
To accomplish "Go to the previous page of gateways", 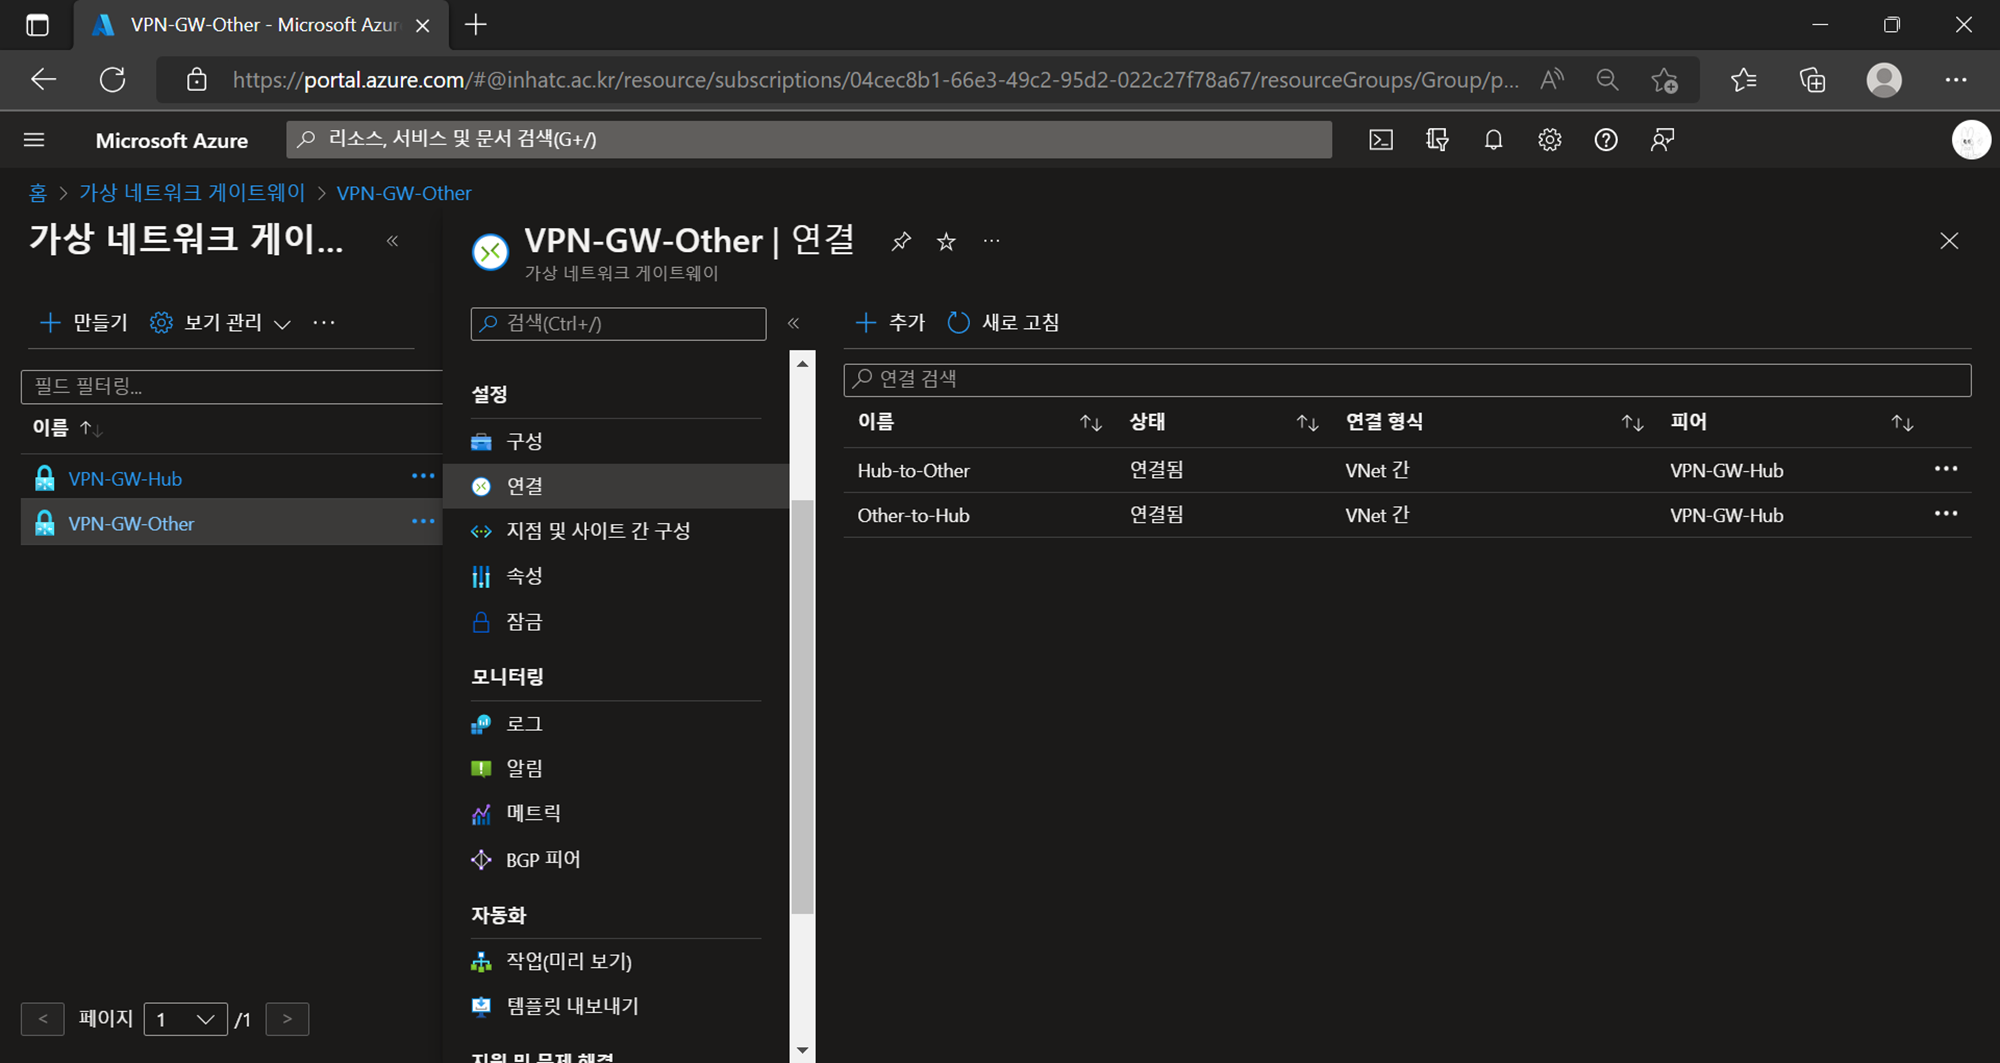I will pyautogui.click(x=42, y=1019).
